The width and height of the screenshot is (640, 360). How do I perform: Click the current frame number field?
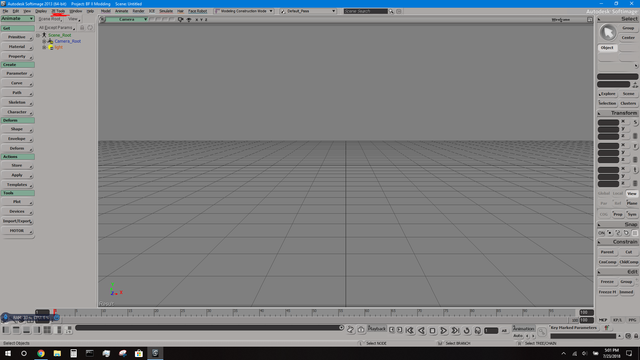491,331
